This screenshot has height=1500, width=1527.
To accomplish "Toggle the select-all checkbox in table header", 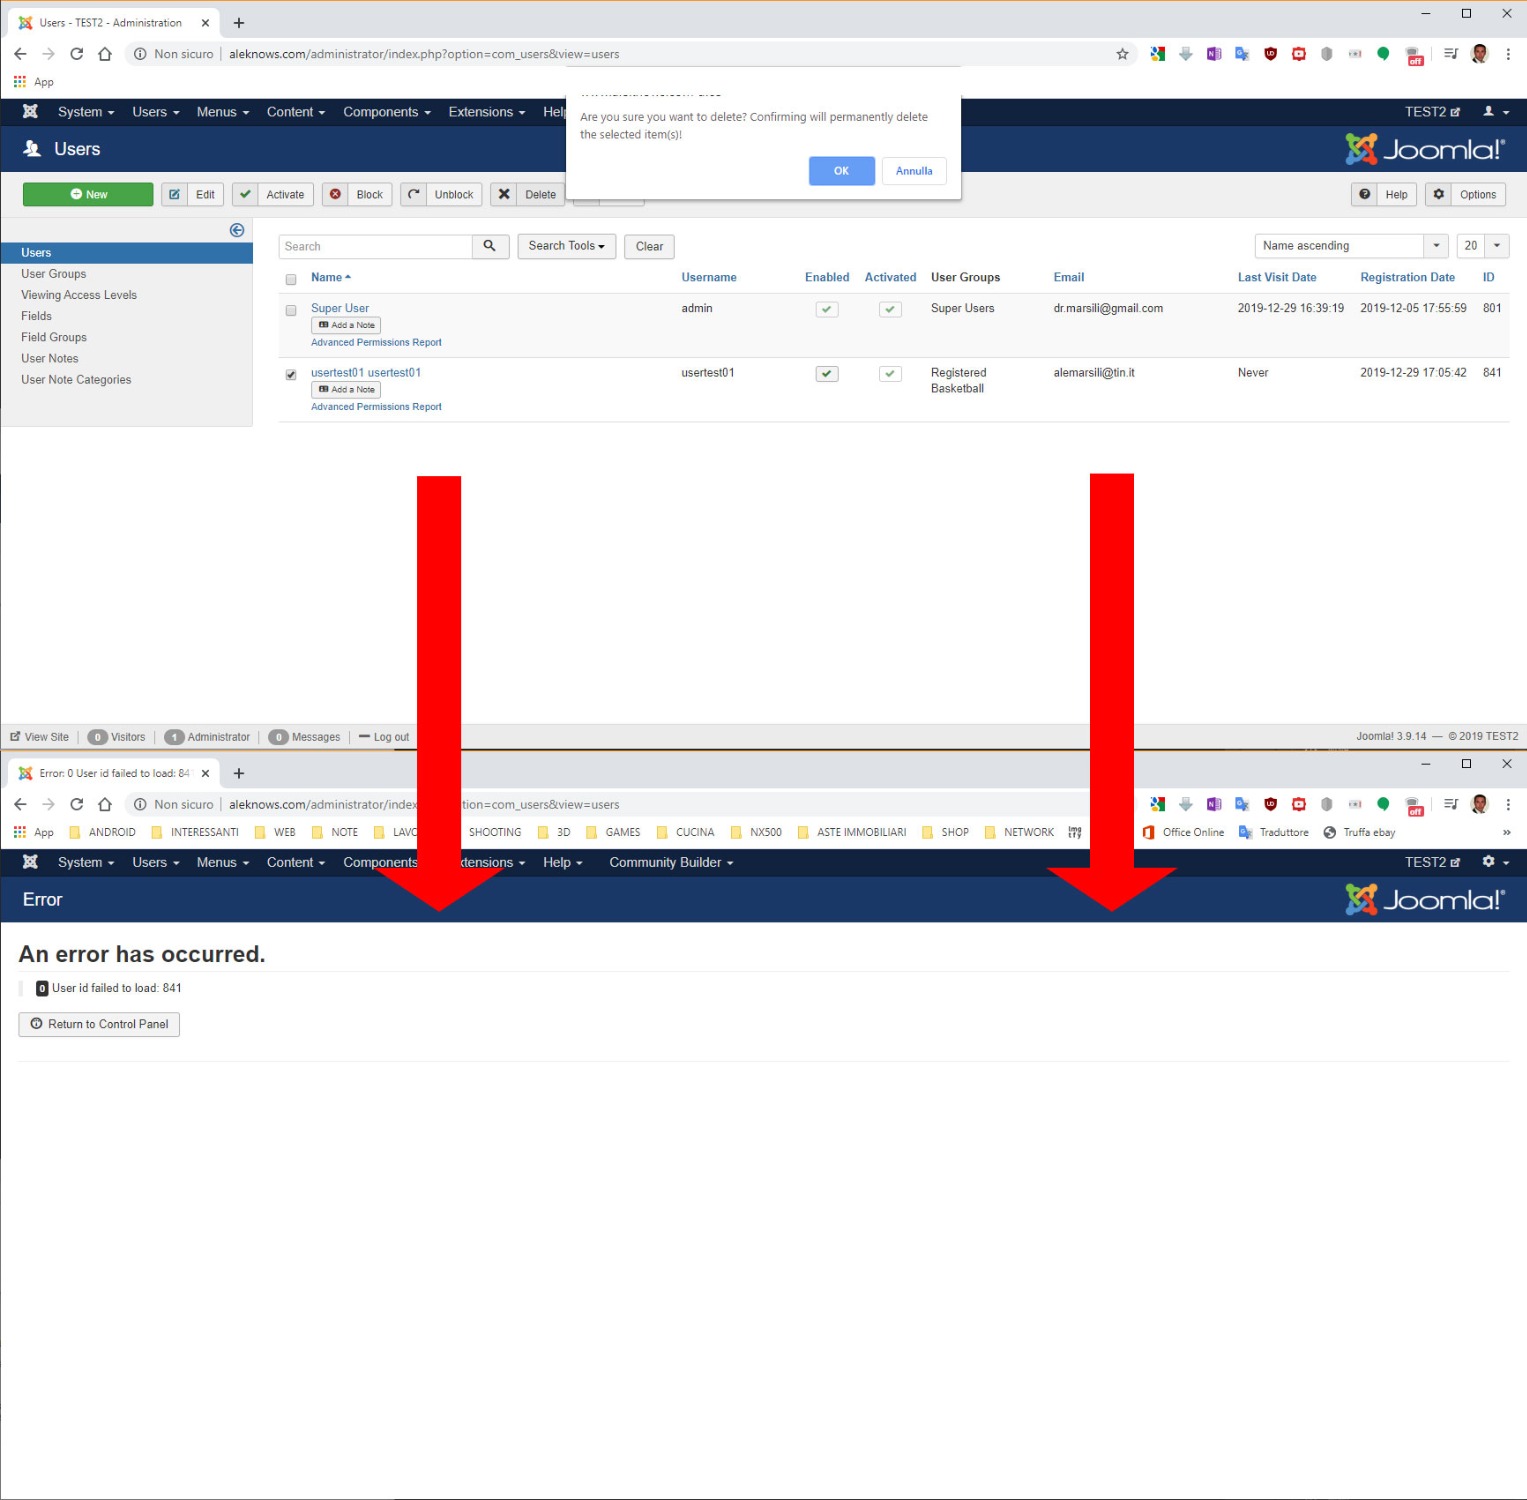I will coord(291,280).
